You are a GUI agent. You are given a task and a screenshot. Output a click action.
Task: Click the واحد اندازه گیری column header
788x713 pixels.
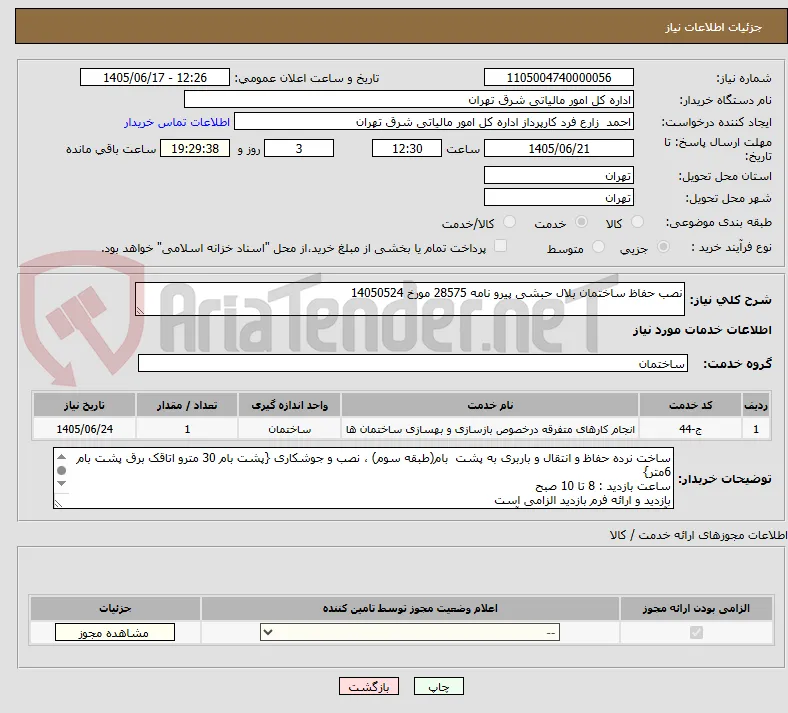coord(289,405)
